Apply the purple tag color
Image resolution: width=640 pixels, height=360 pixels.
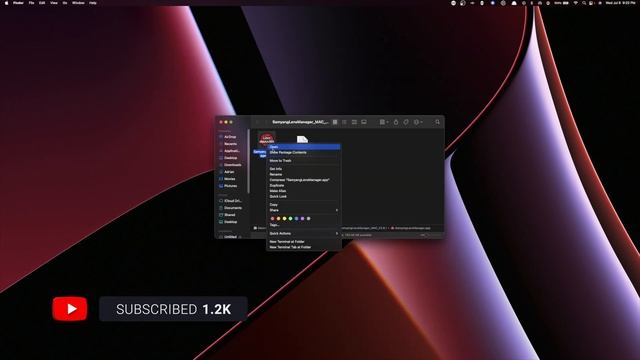pos(302,219)
